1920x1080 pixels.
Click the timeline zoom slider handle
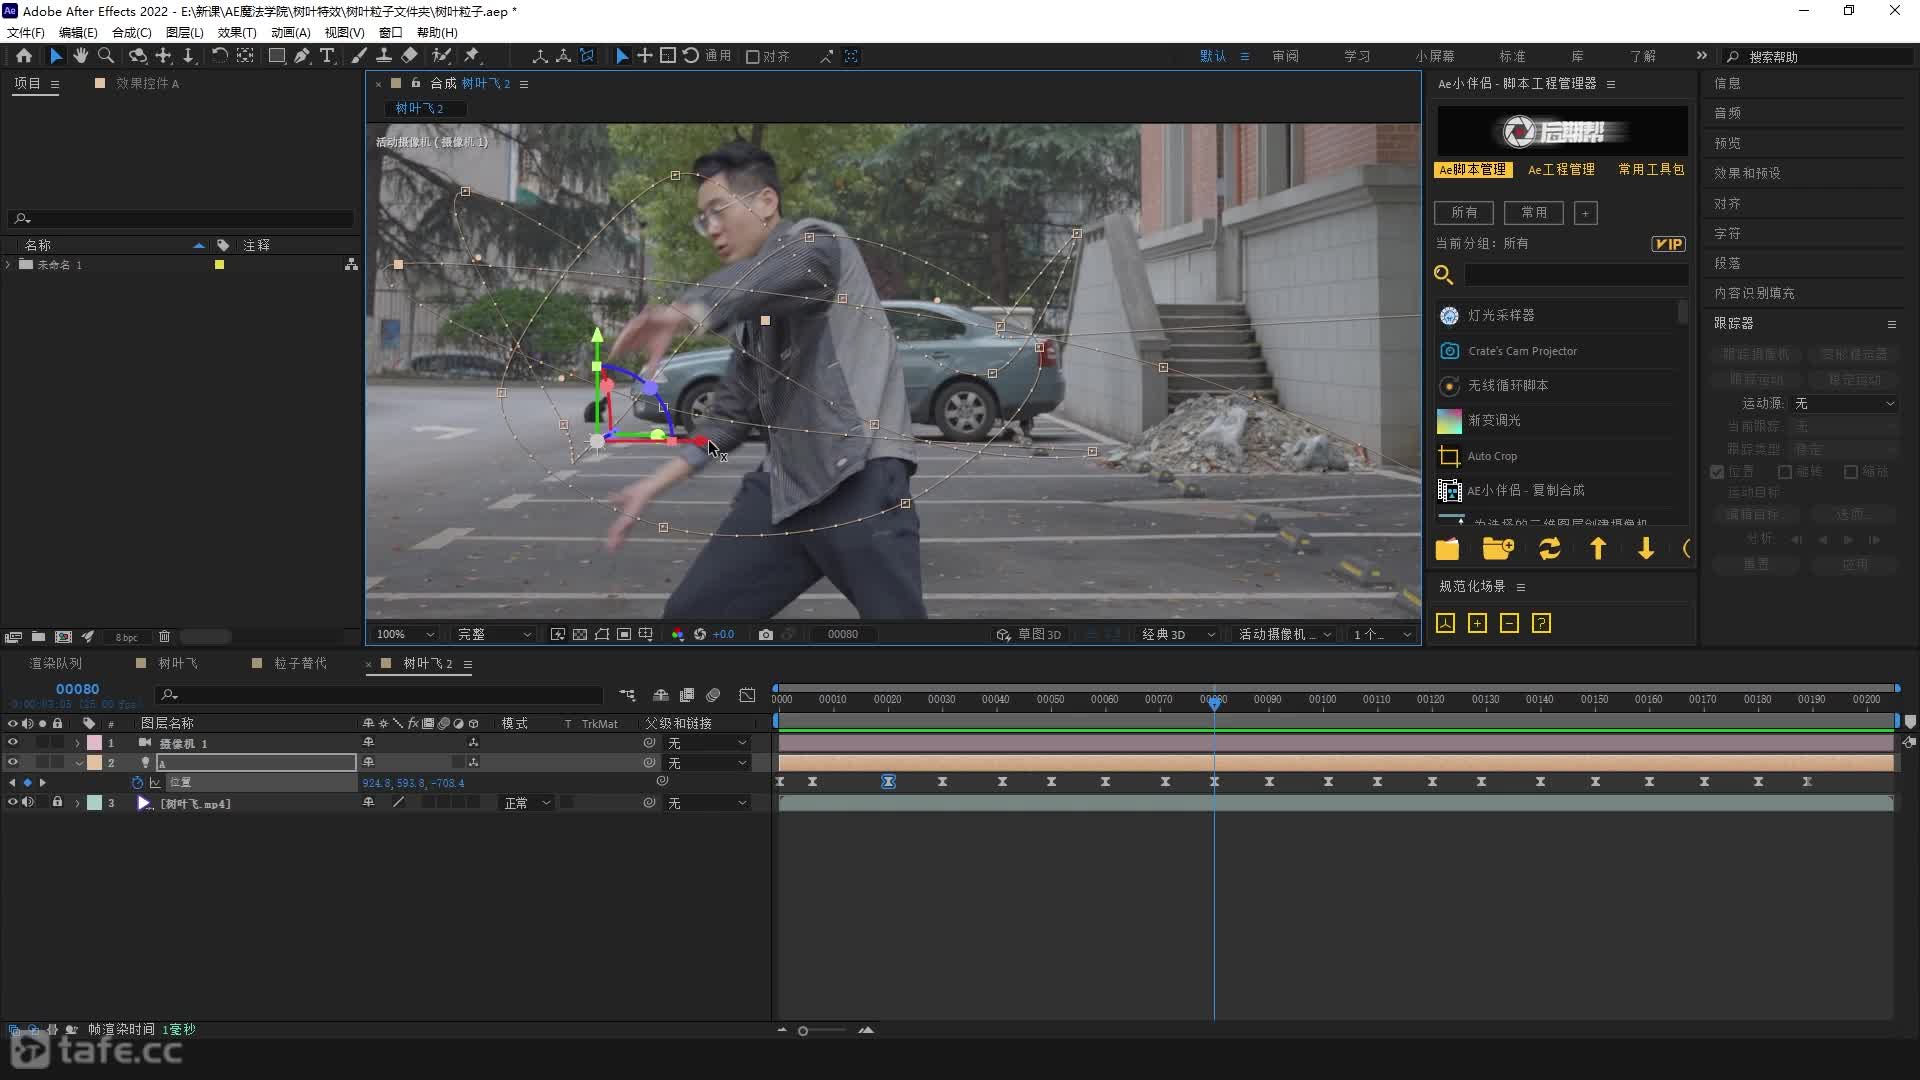click(803, 1031)
